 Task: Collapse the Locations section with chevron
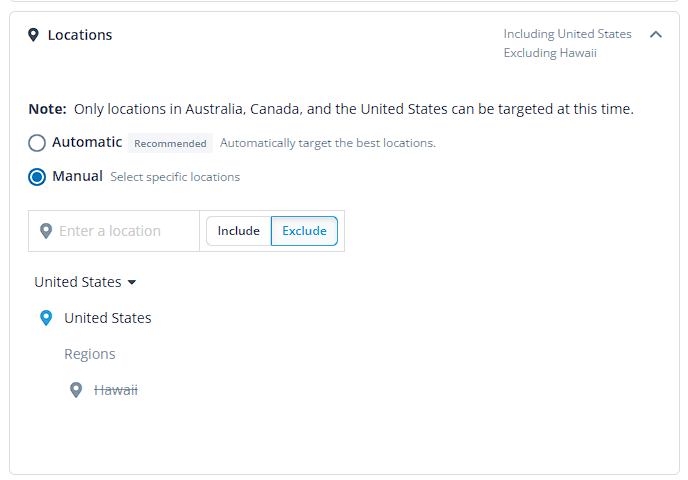656,34
